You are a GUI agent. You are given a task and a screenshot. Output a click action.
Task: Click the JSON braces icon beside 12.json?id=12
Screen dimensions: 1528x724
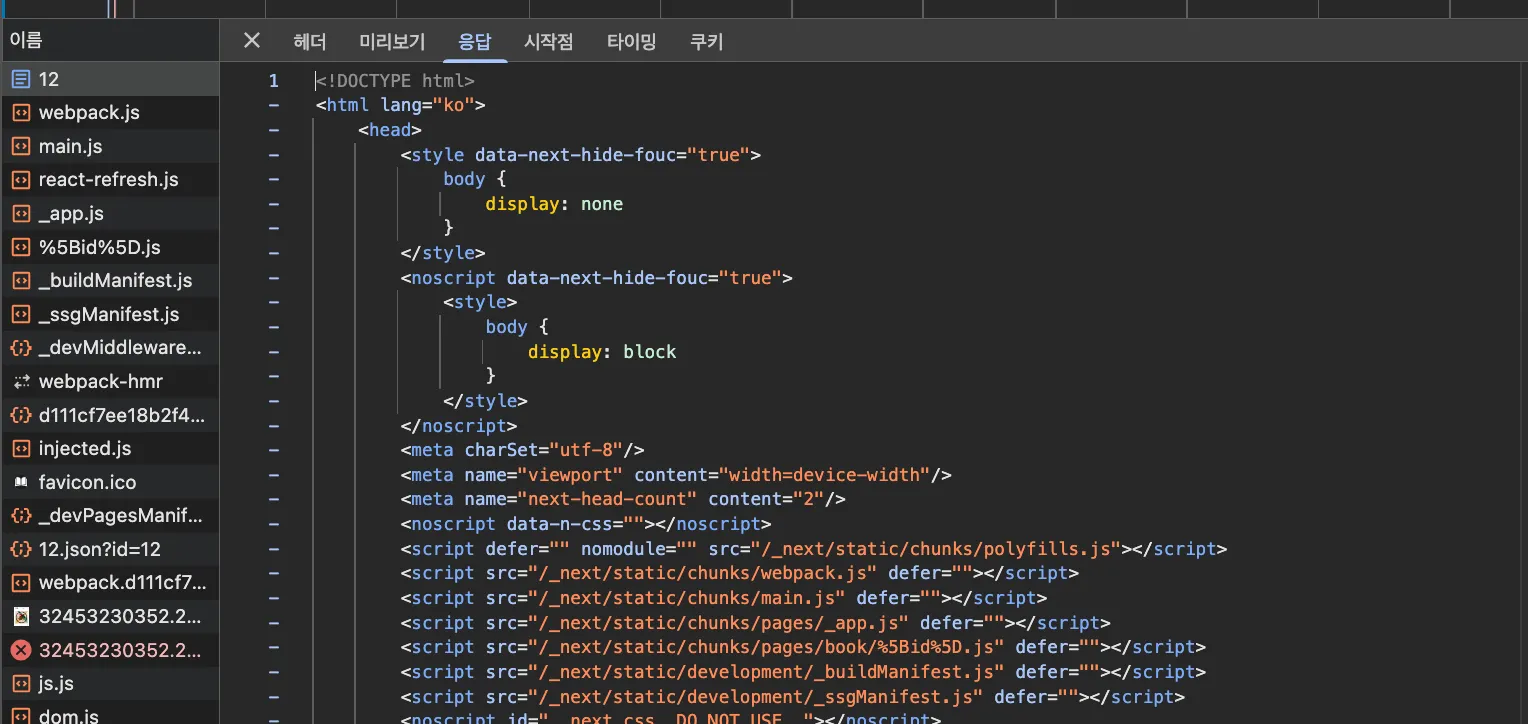pyautogui.click(x=20, y=549)
